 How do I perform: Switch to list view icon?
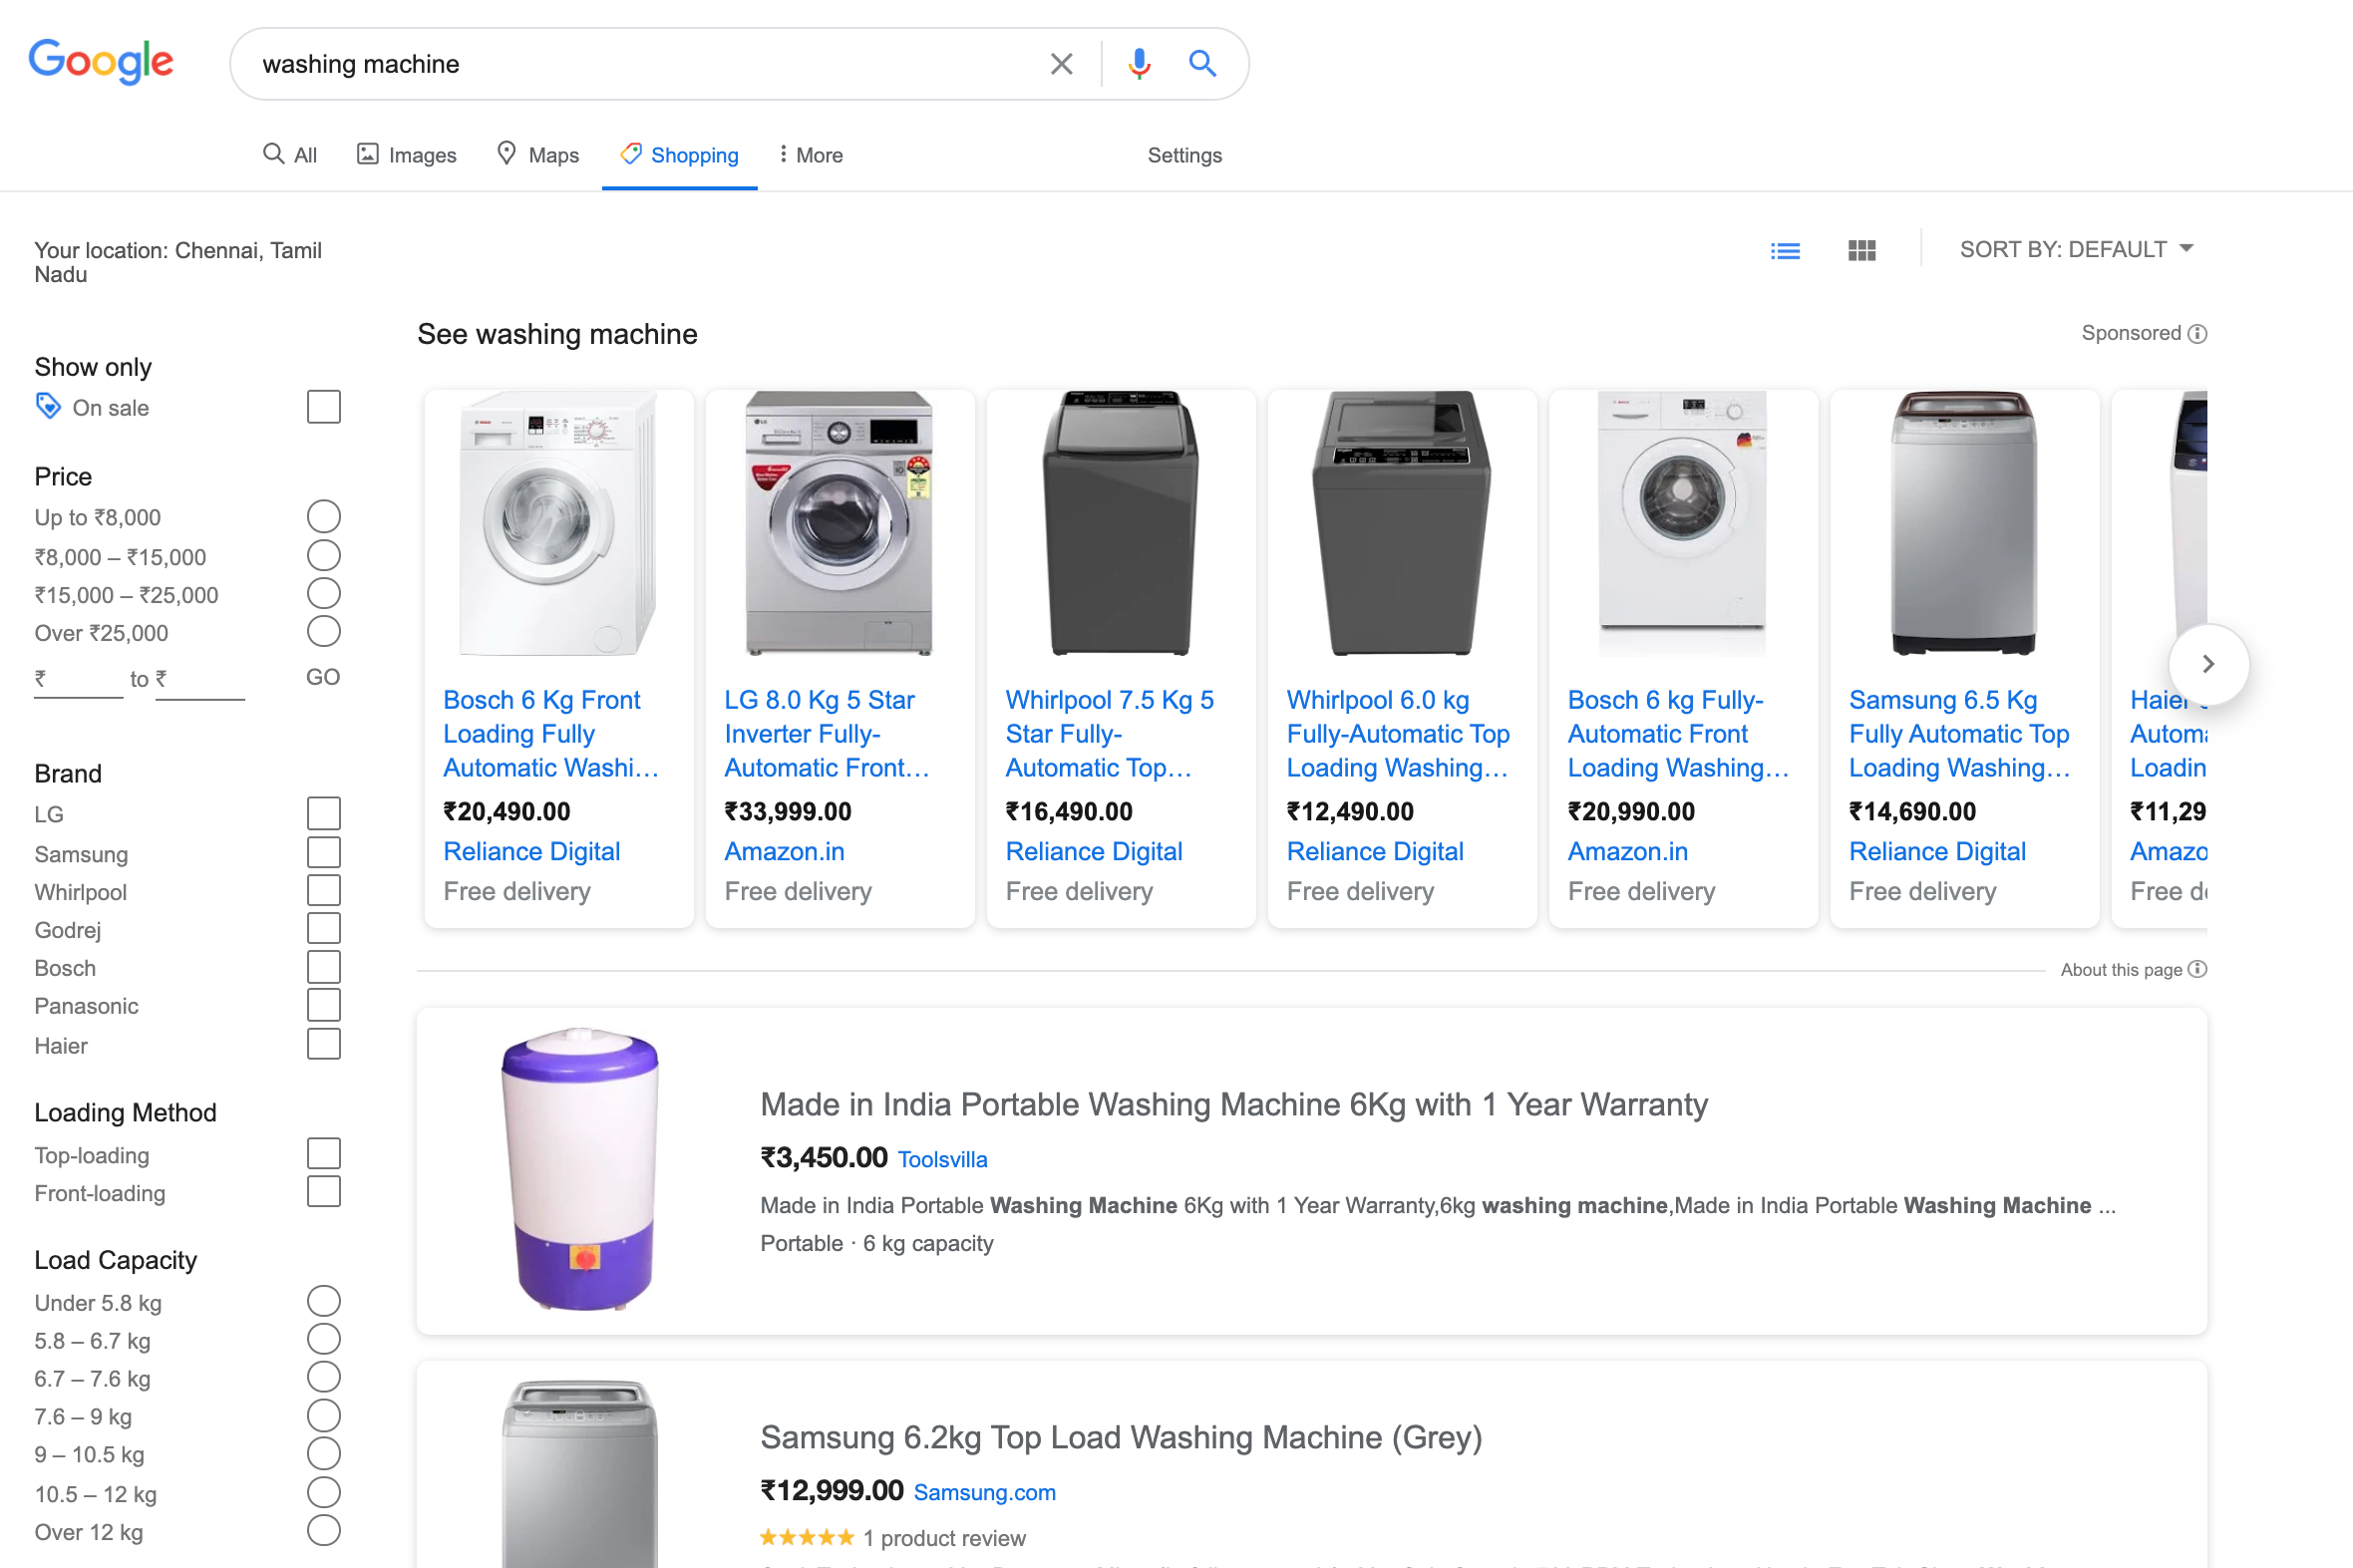pyautogui.click(x=1785, y=251)
